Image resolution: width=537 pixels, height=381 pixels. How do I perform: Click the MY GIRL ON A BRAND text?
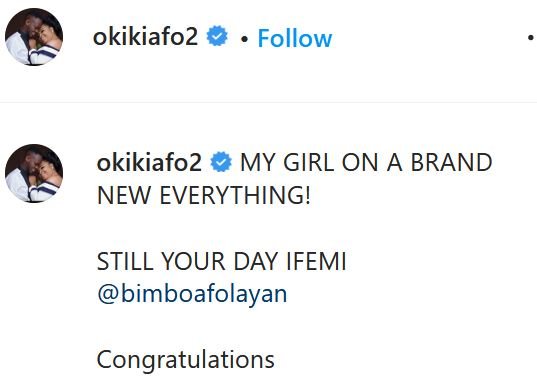(x=366, y=162)
